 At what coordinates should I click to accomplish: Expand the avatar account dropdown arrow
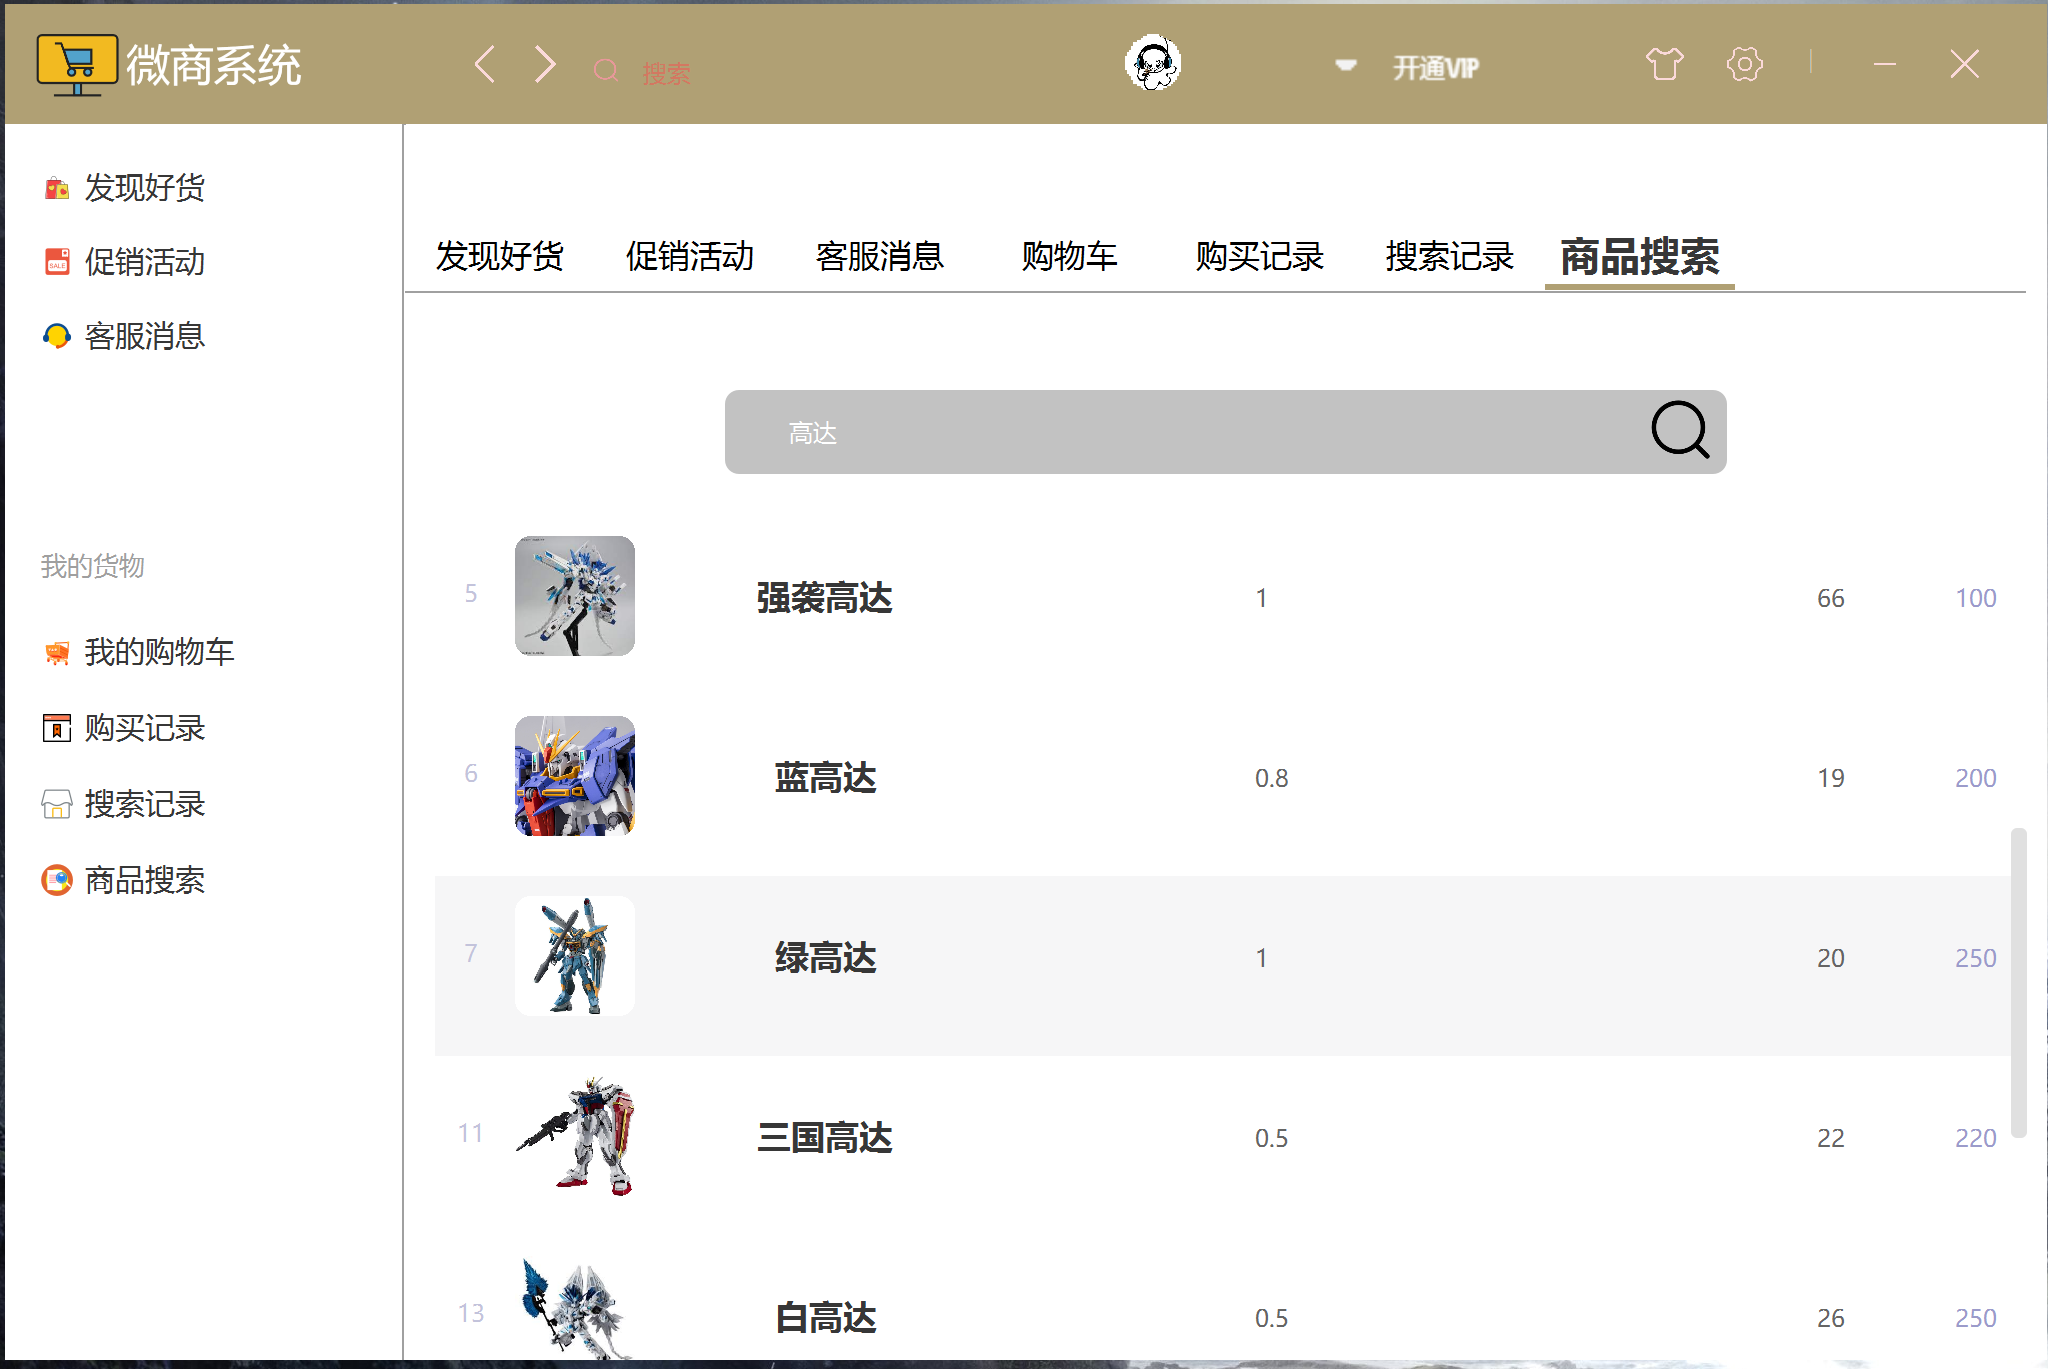click(1345, 64)
